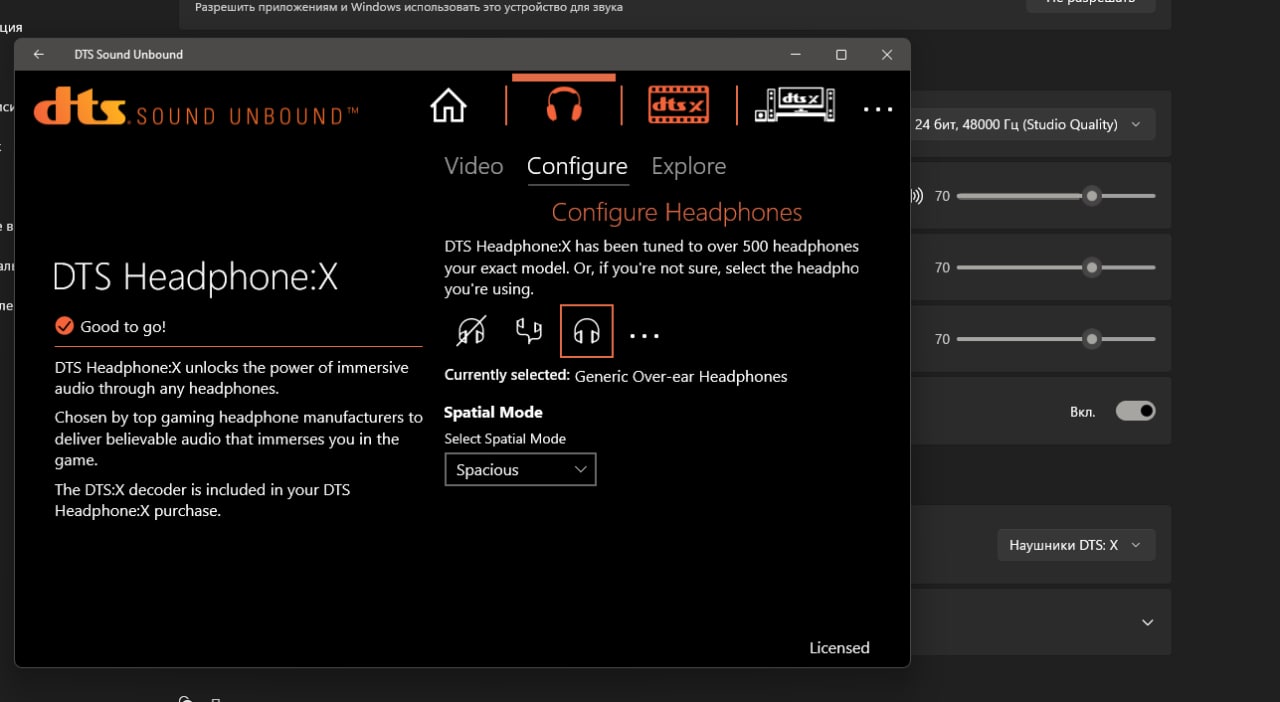Toggle the Вкл. switch in Settings
The width and height of the screenshot is (1280, 702).
click(x=1136, y=411)
